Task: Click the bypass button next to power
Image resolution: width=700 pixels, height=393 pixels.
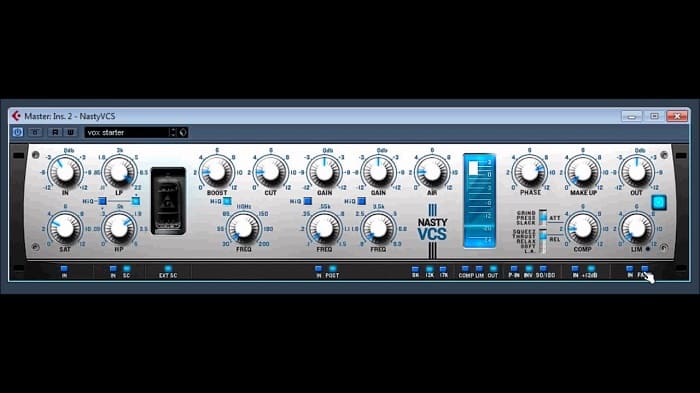Action: (35, 132)
